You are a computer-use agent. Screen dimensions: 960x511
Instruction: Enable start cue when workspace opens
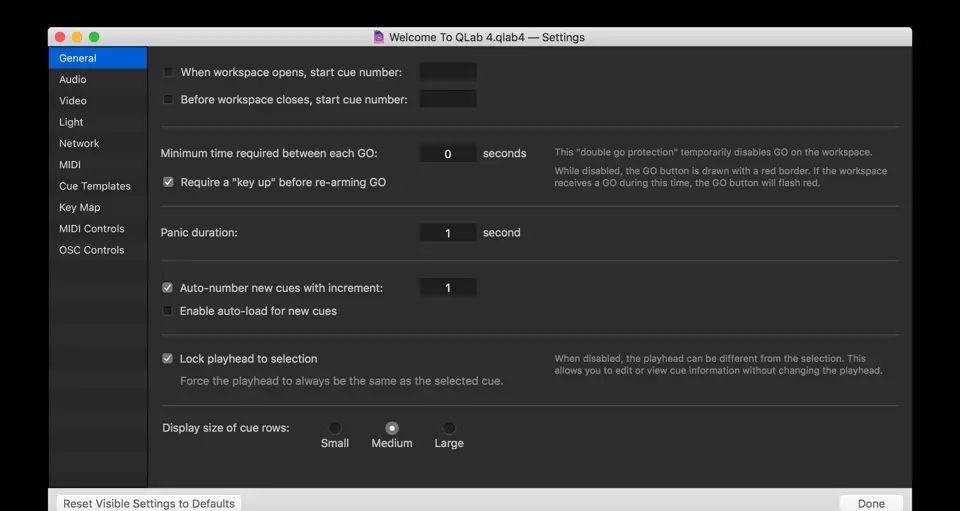tap(168, 72)
